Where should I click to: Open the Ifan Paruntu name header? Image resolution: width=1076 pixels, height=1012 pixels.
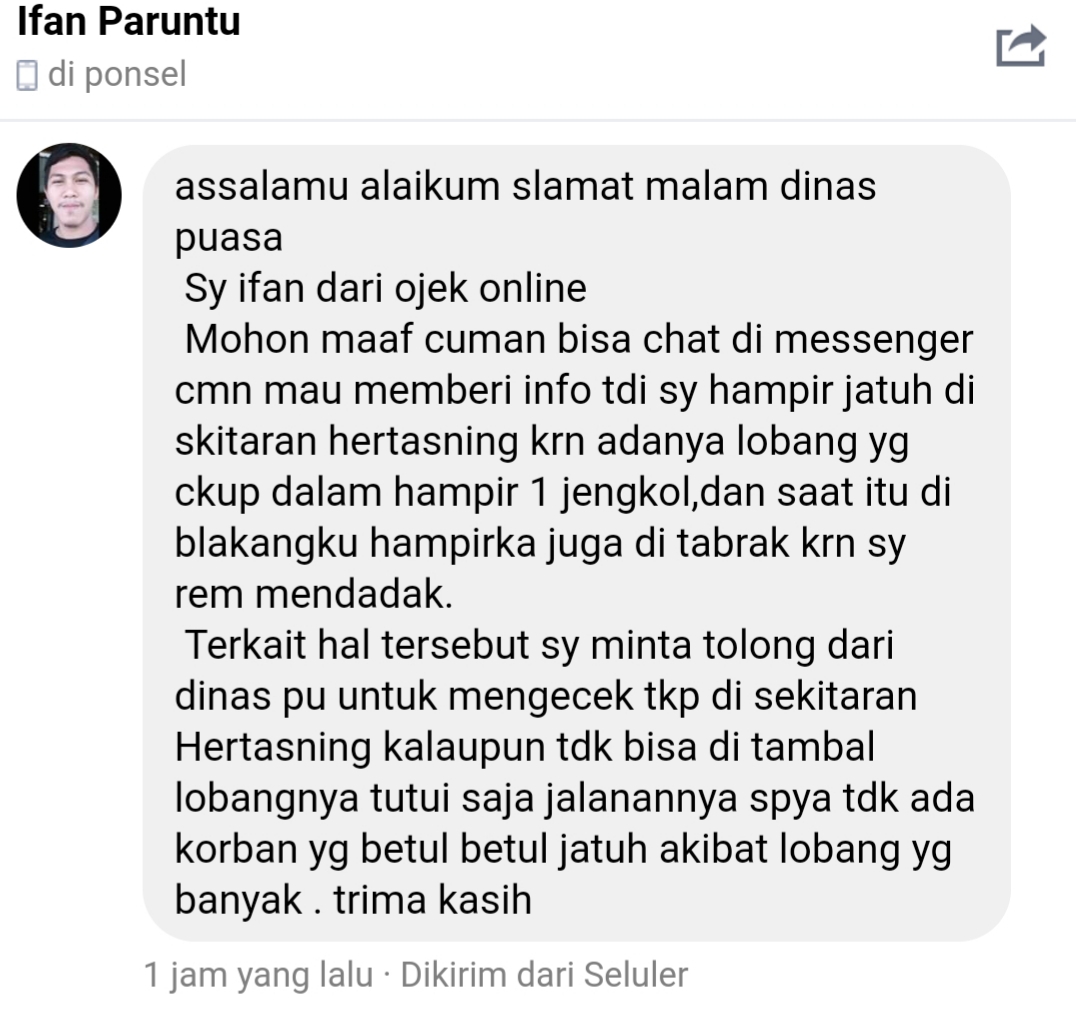pyautogui.click(x=128, y=21)
